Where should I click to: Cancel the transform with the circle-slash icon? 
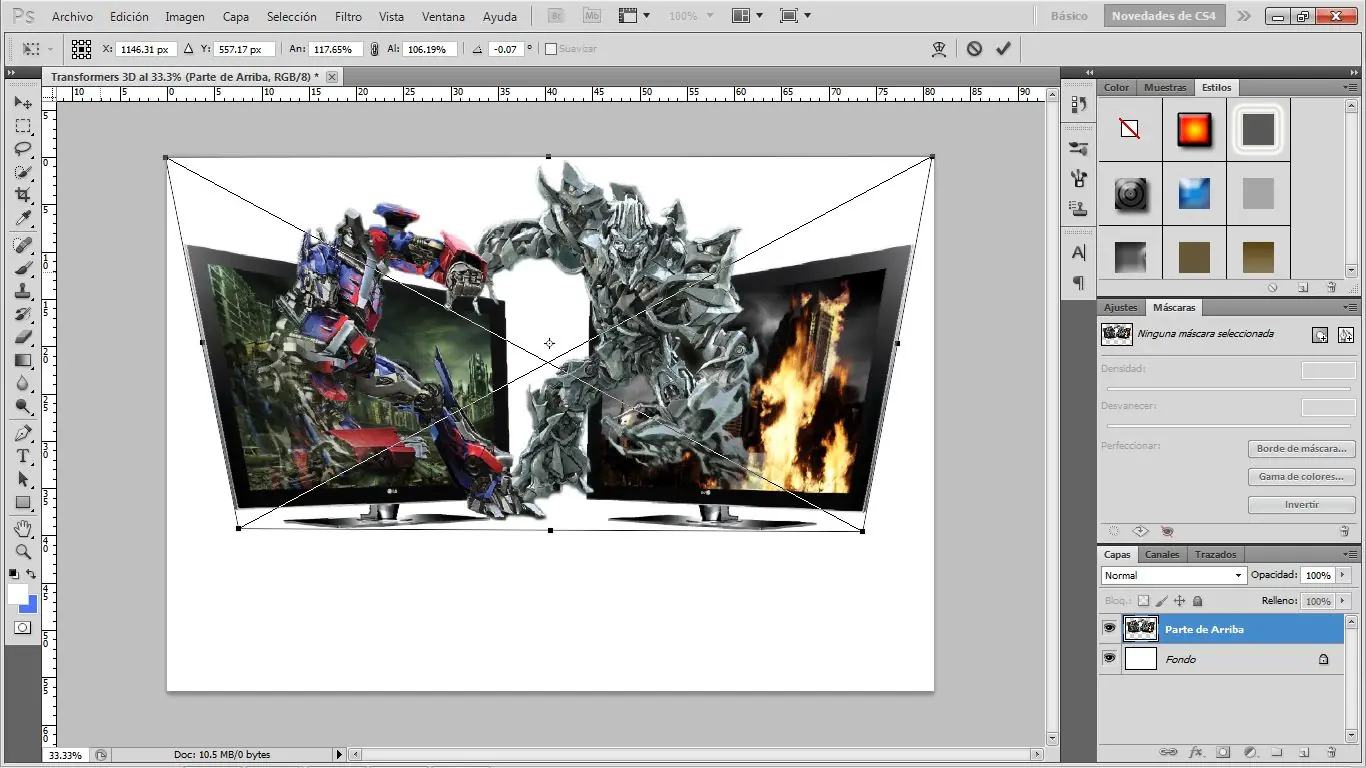[974, 48]
